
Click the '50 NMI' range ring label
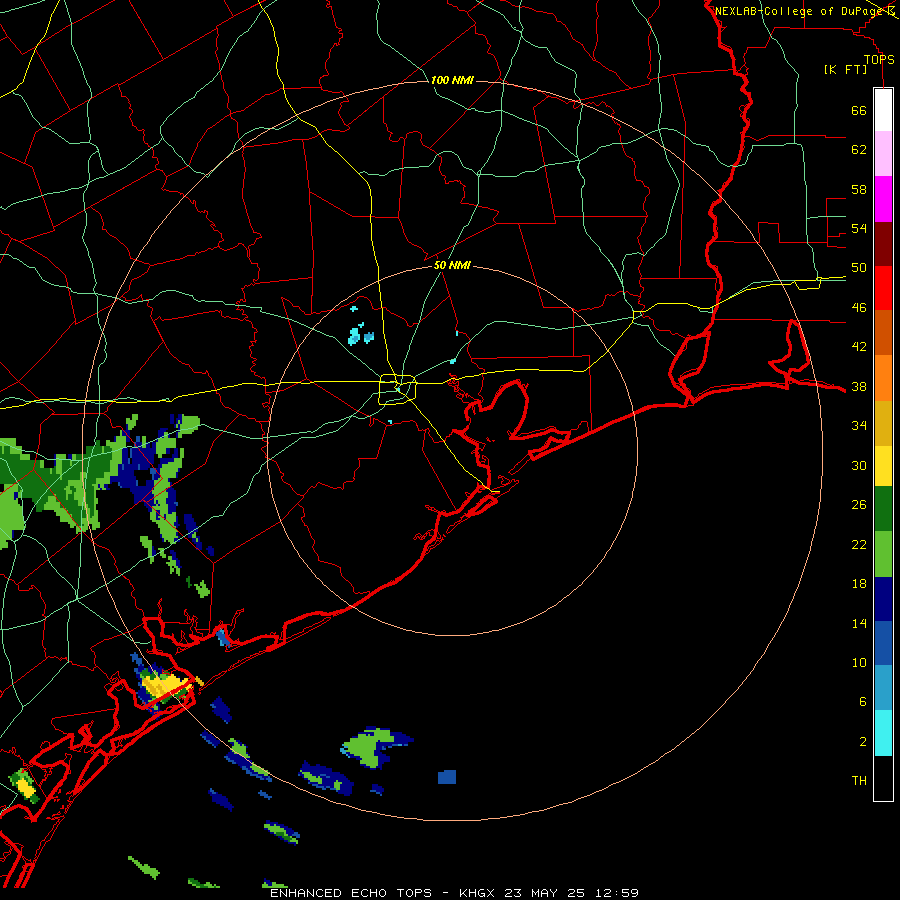(x=452, y=265)
